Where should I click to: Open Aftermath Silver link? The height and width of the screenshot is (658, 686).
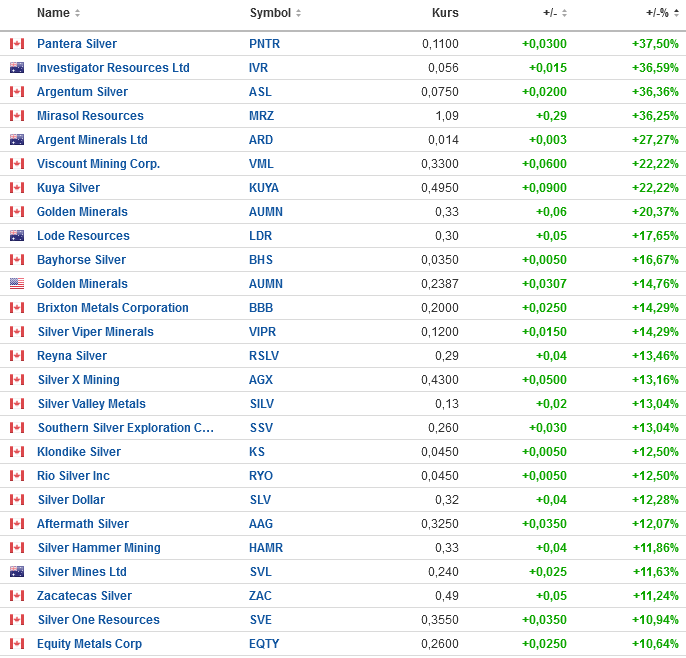83,524
